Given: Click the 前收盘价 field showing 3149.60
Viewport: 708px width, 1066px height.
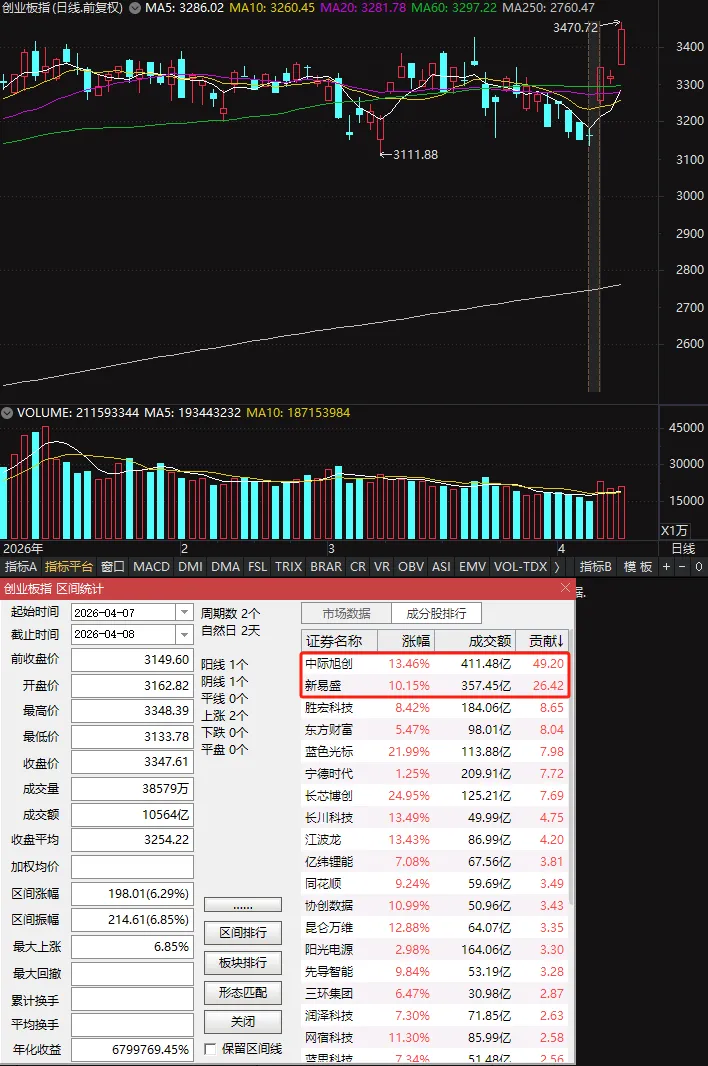Looking at the screenshot, I should coord(132,659).
